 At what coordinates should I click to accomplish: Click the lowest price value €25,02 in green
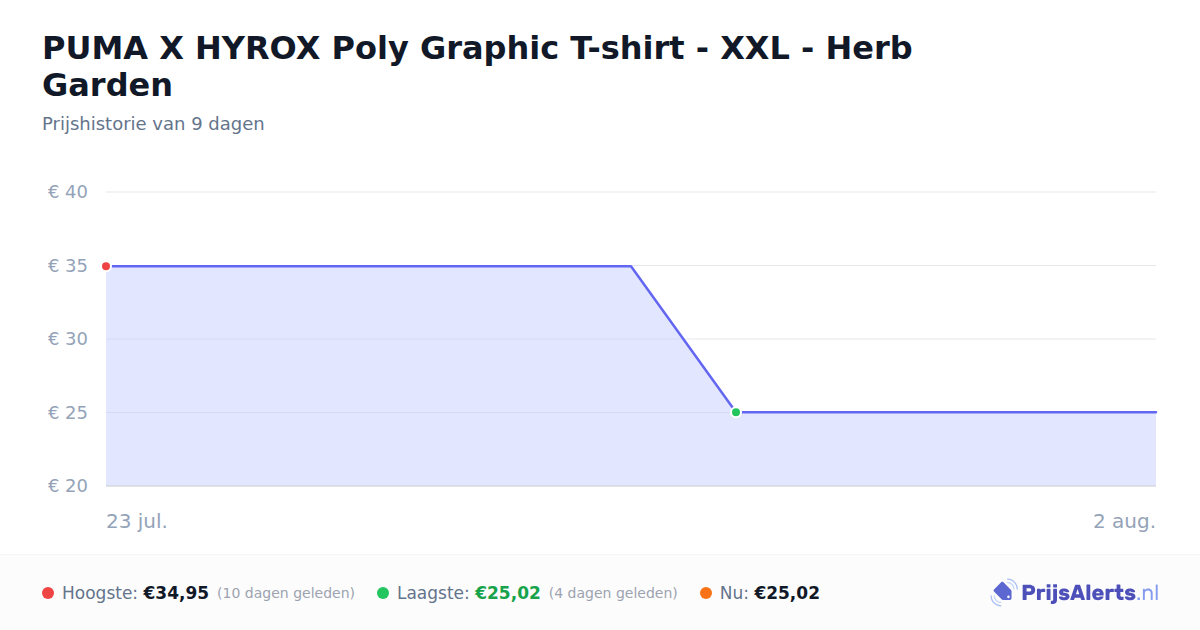click(x=508, y=593)
